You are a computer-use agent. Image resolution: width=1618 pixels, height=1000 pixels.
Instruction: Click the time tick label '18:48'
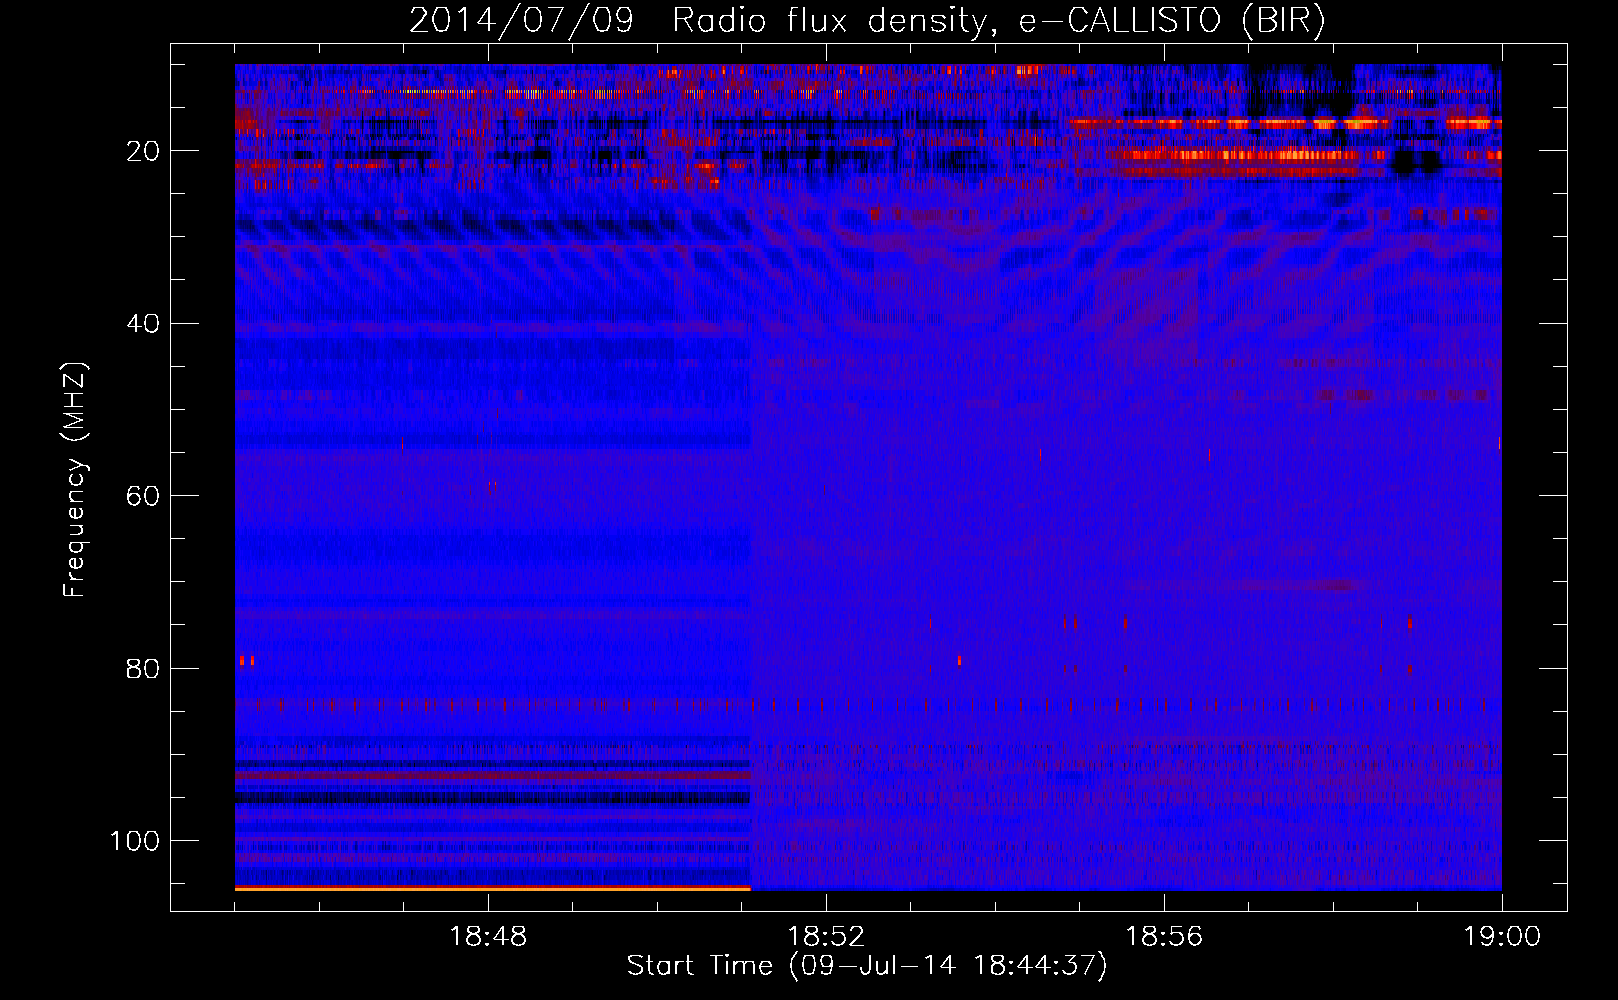(x=488, y=937)
